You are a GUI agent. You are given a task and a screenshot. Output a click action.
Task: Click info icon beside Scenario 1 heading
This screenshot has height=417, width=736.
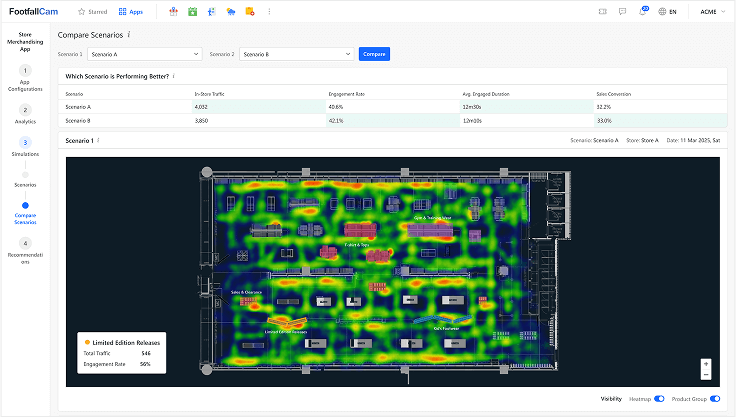point(98,140)
